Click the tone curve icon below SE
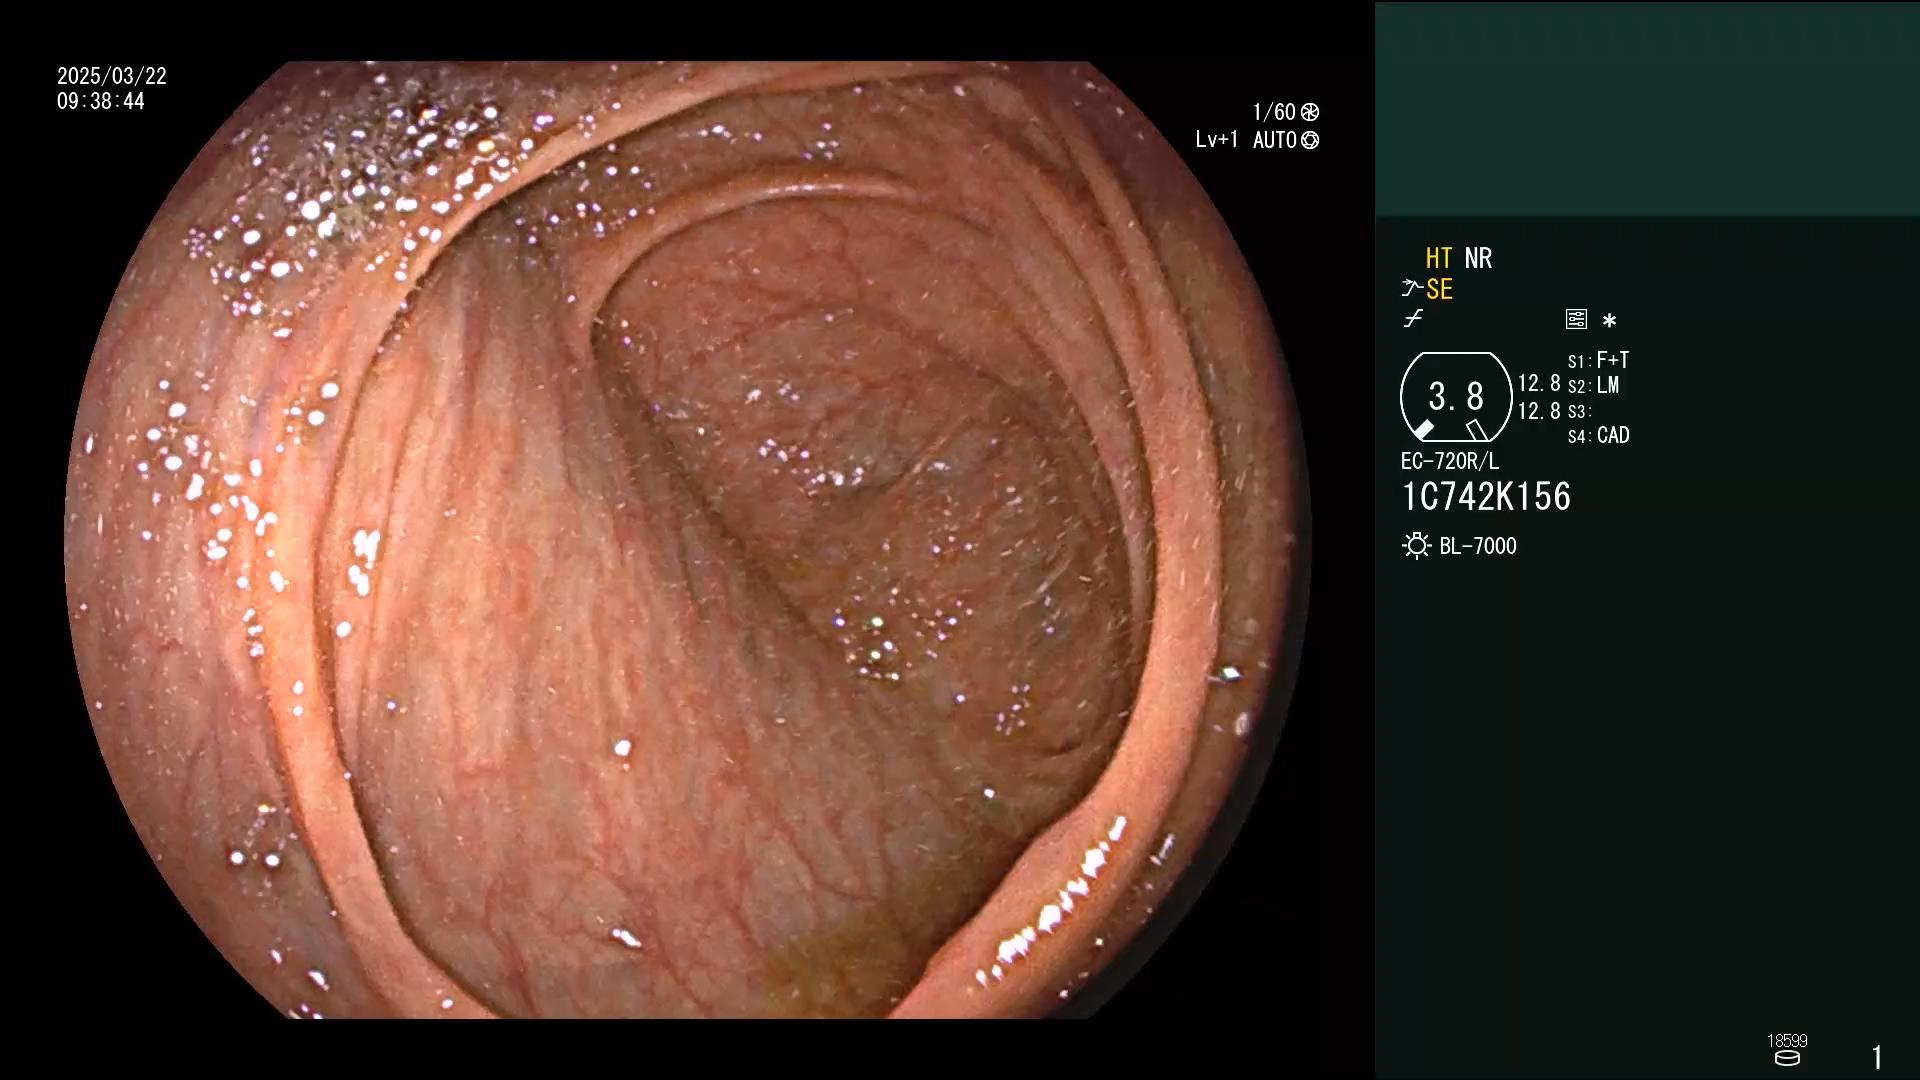The height and width of the screenshot is (1080, 1920). (1413, 319)
